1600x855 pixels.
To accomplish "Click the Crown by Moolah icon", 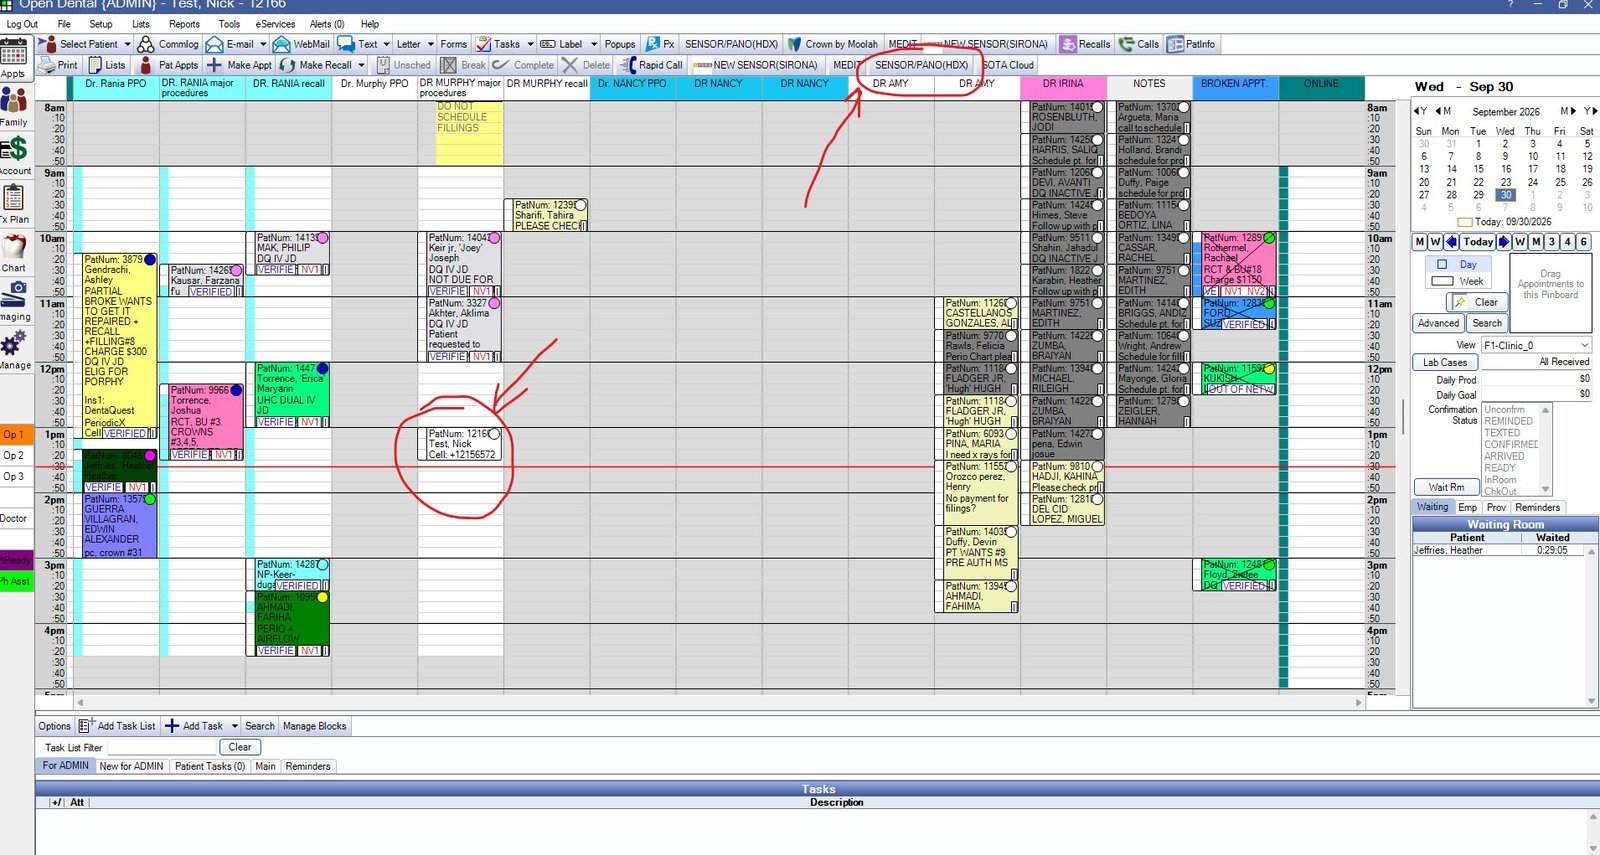I will click(x=795, y=44).
